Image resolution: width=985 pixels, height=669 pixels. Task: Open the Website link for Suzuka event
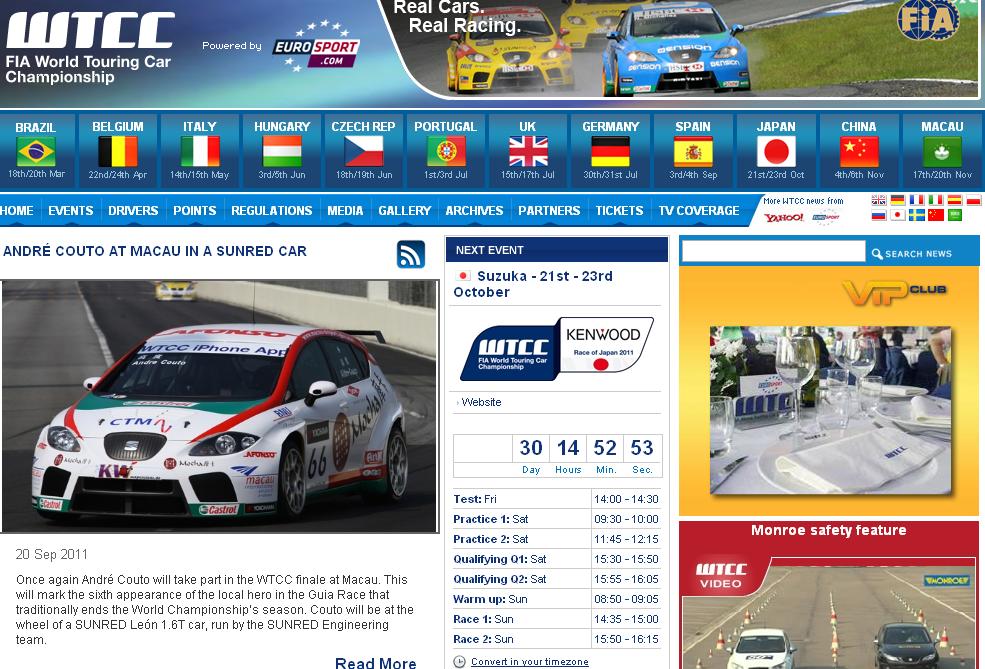[481, 402]
